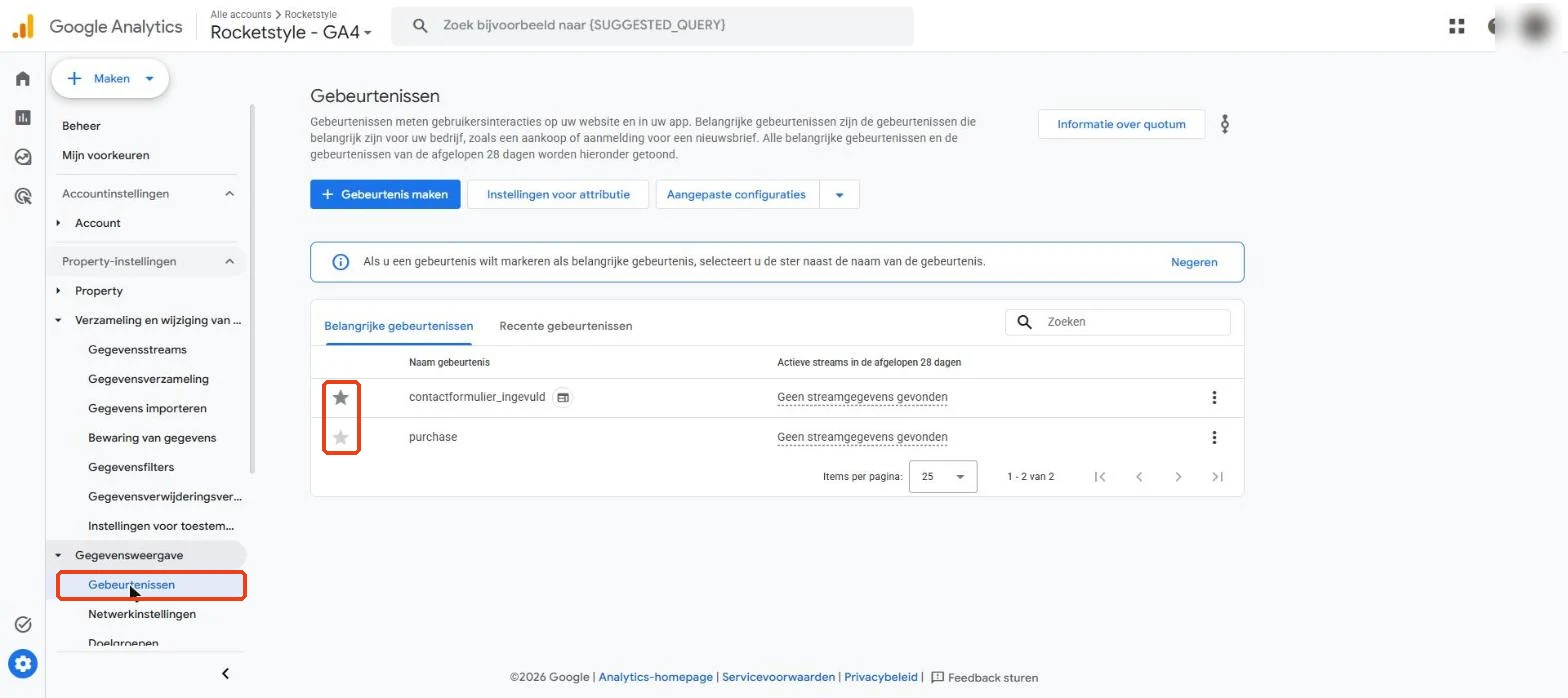The image size is (1568, 698).
Task: Switch to Recente gebeurtenissen tab
Action: tap(566, 326)
